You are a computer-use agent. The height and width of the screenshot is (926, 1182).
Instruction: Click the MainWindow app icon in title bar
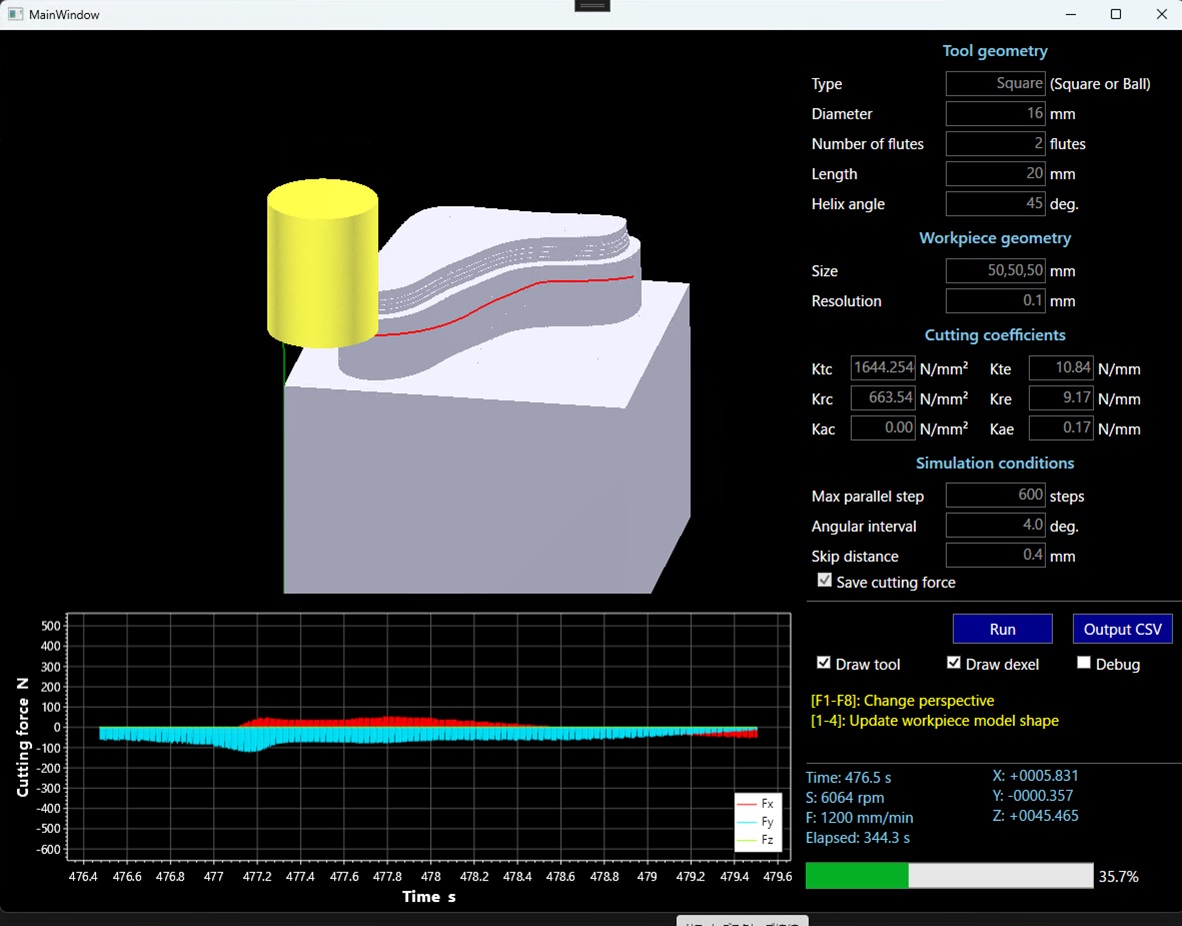coord(15,15)
